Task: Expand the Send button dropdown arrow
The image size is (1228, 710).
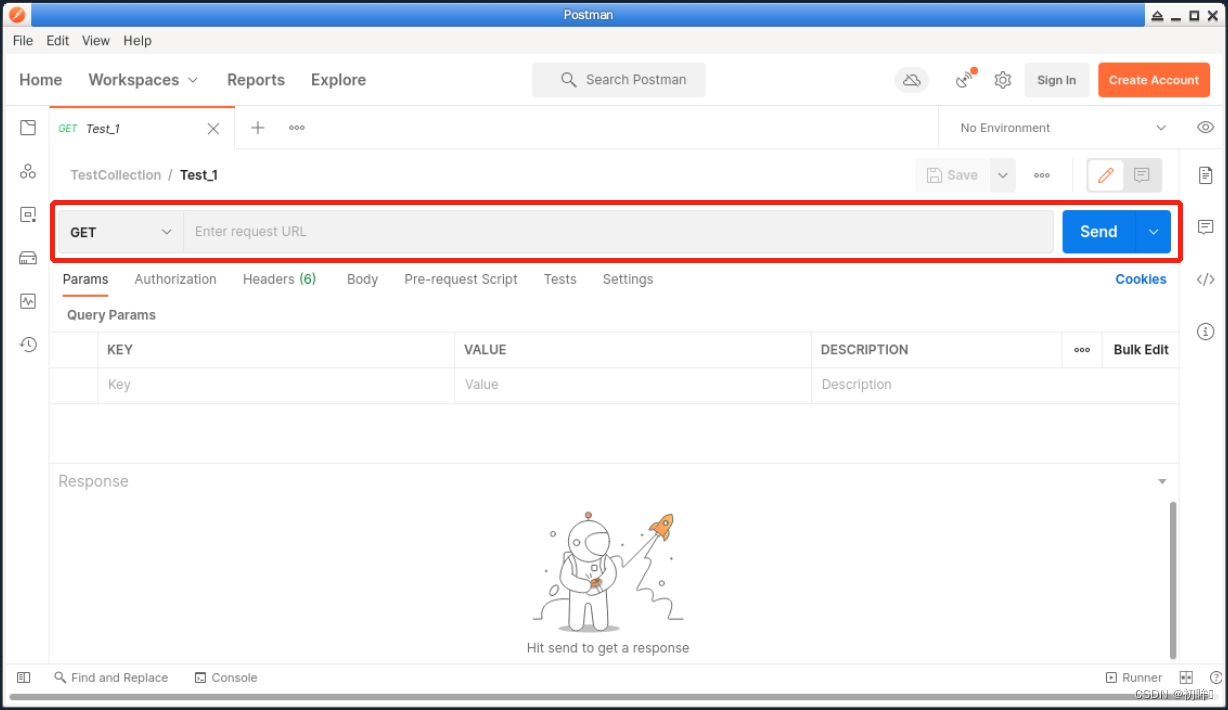Action: (x=1153, y=232)
